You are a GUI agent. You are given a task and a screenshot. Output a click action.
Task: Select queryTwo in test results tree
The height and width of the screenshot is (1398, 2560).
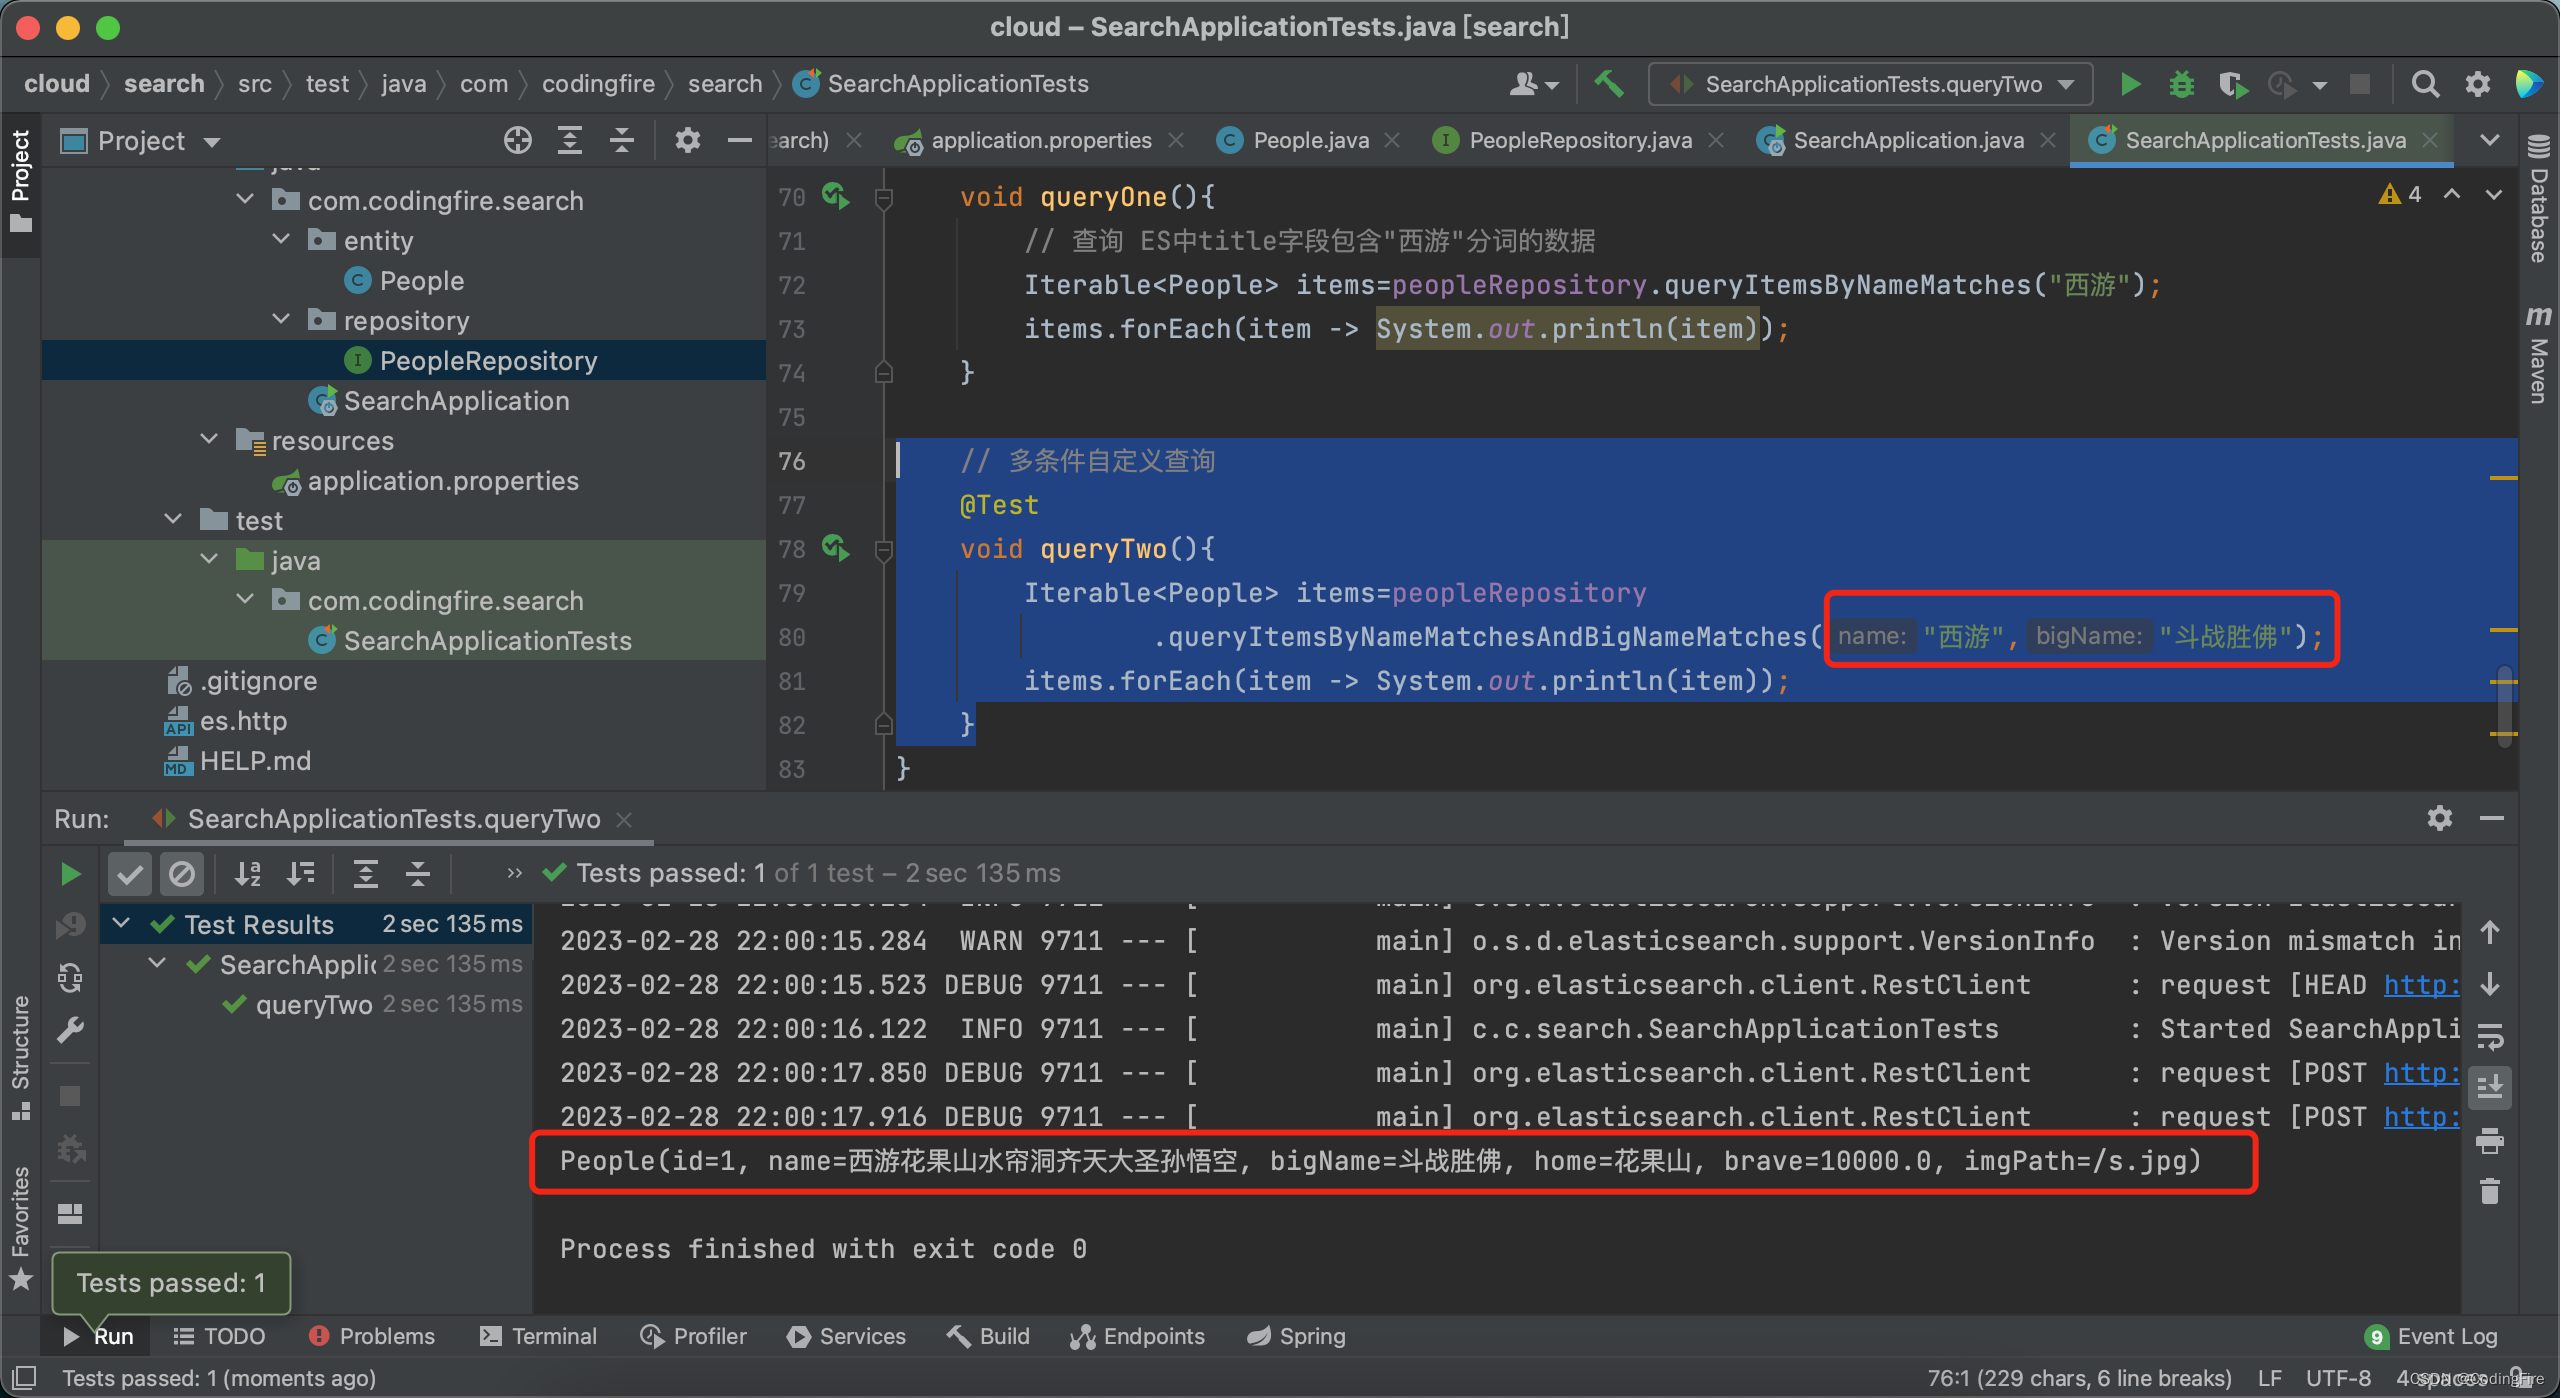(314, 1004)
